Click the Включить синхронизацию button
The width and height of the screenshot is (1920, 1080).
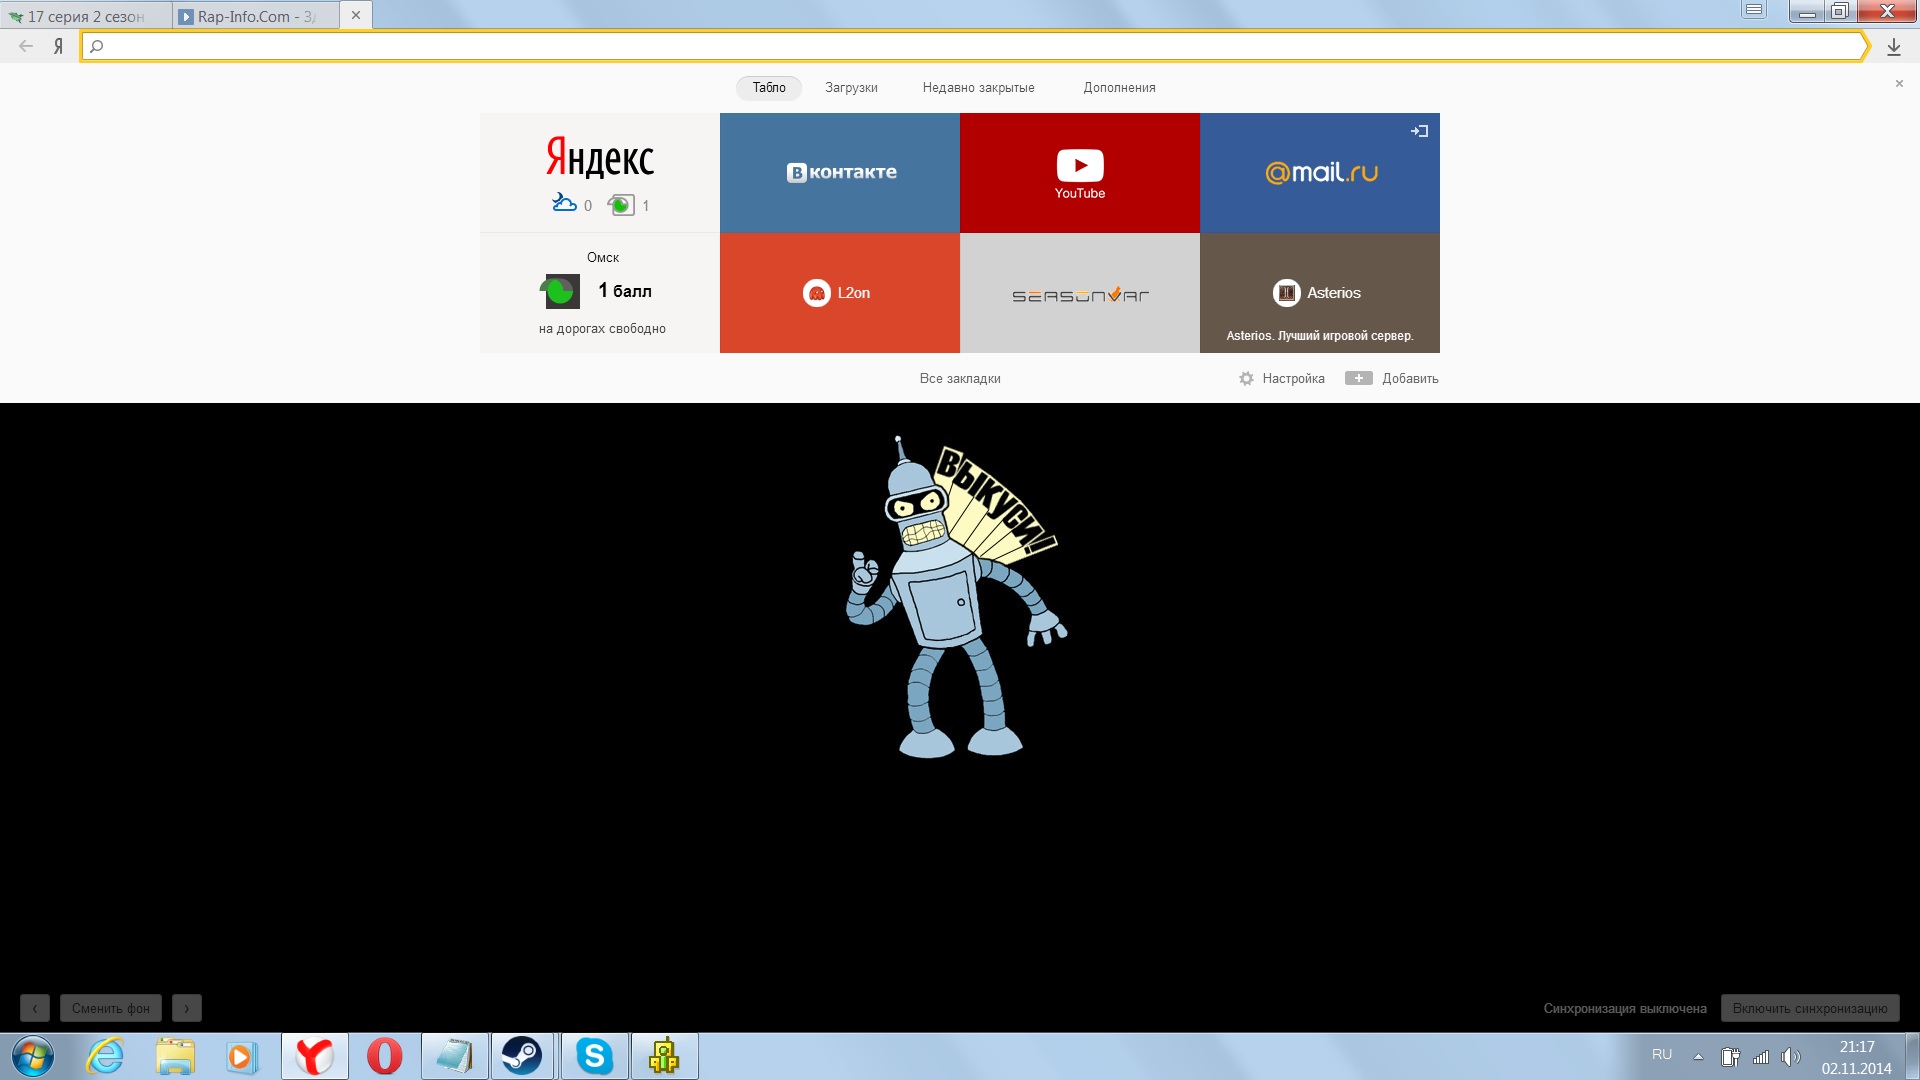pos(1810,1008)
